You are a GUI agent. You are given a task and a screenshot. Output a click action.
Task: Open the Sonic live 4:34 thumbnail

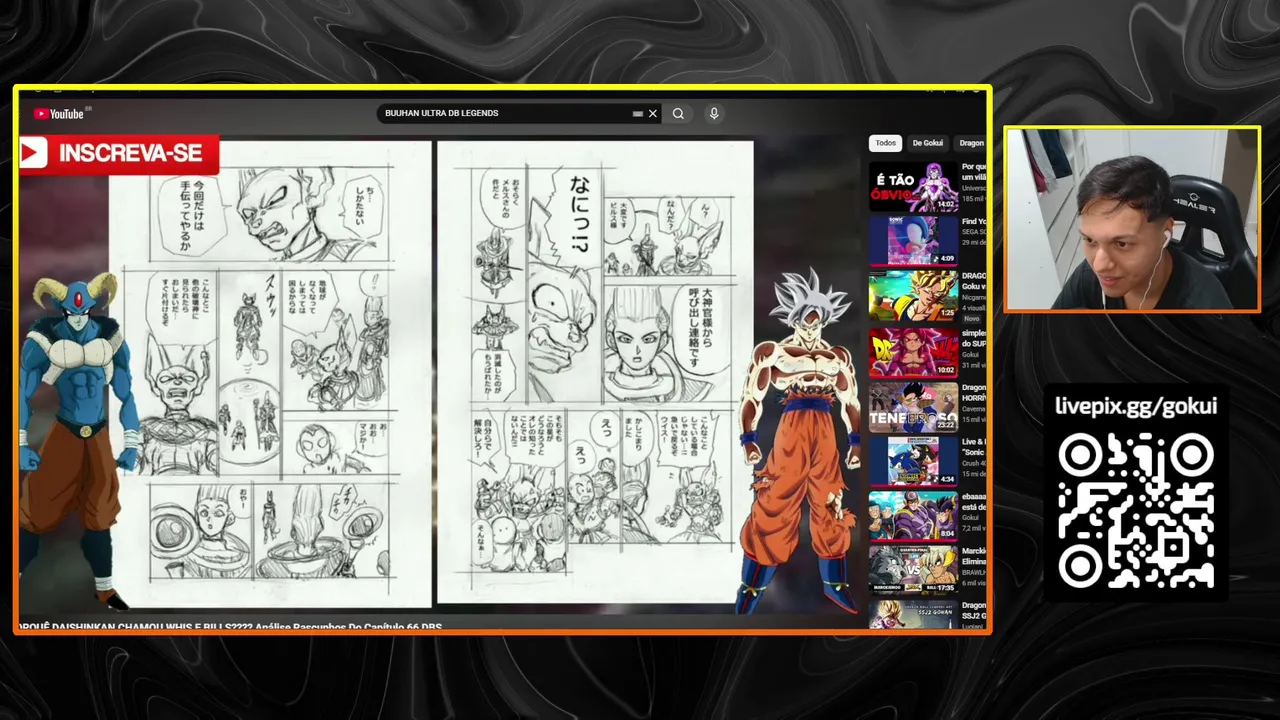913,460
